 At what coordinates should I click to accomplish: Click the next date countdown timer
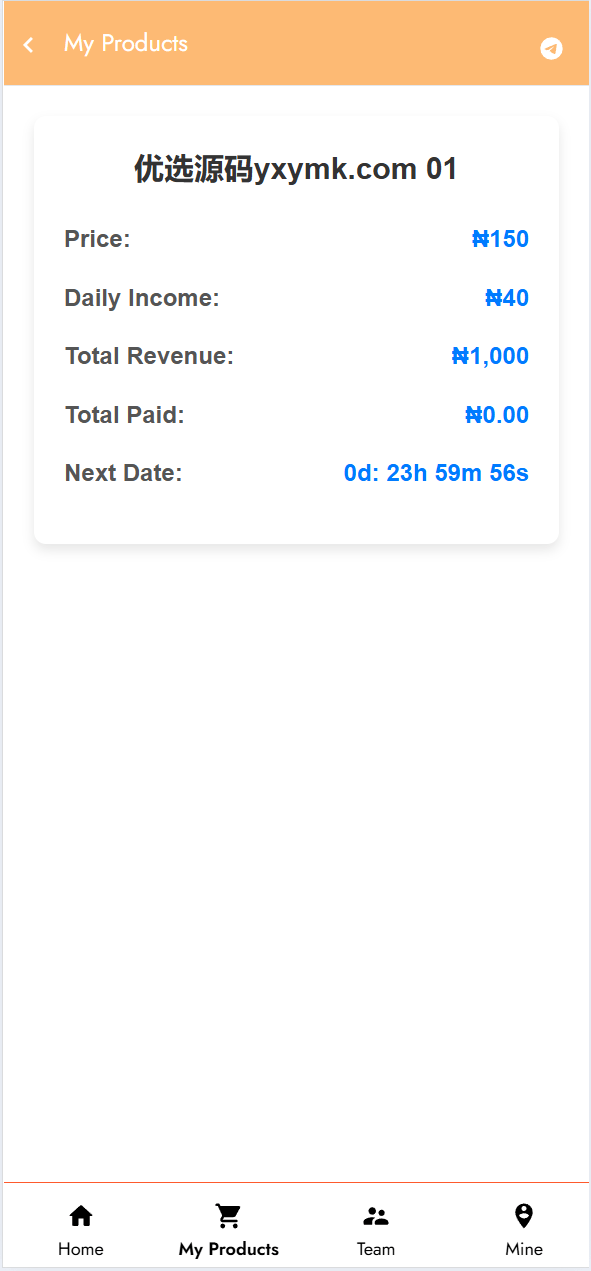point(436,473)
